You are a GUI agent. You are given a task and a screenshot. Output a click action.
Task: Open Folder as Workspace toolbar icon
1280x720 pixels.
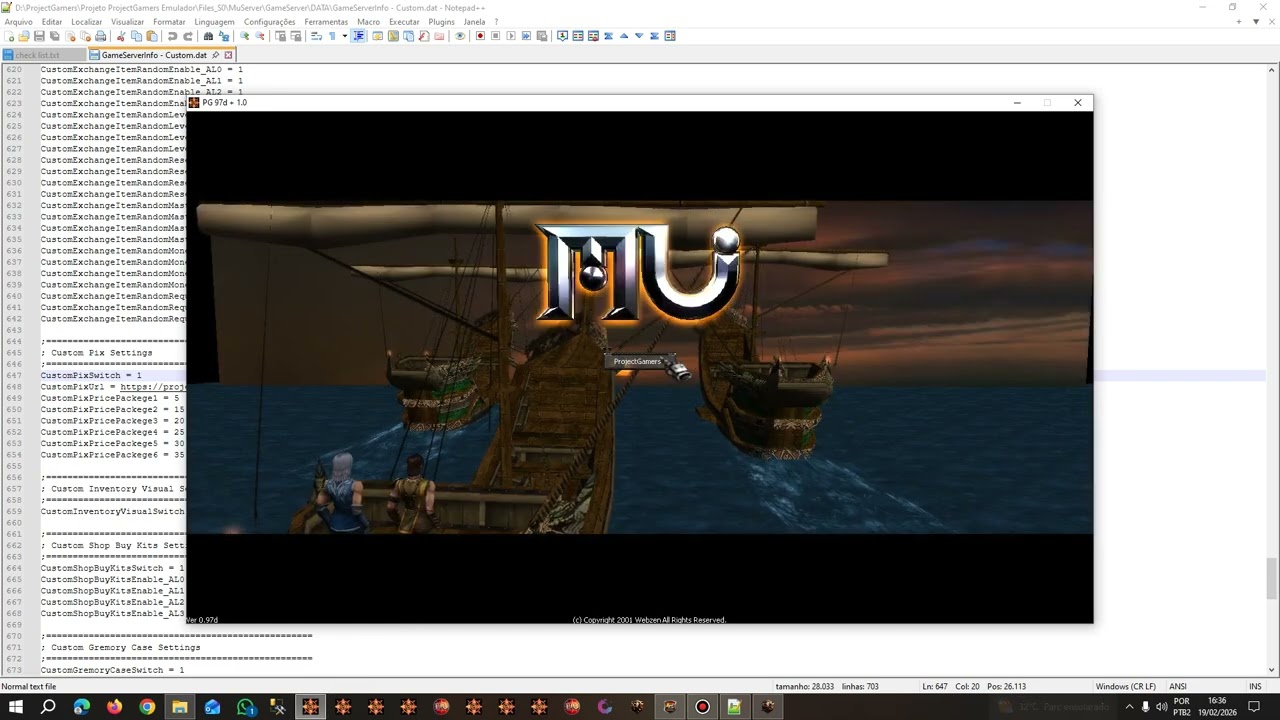pyautogui.click(x=439, y=36)
